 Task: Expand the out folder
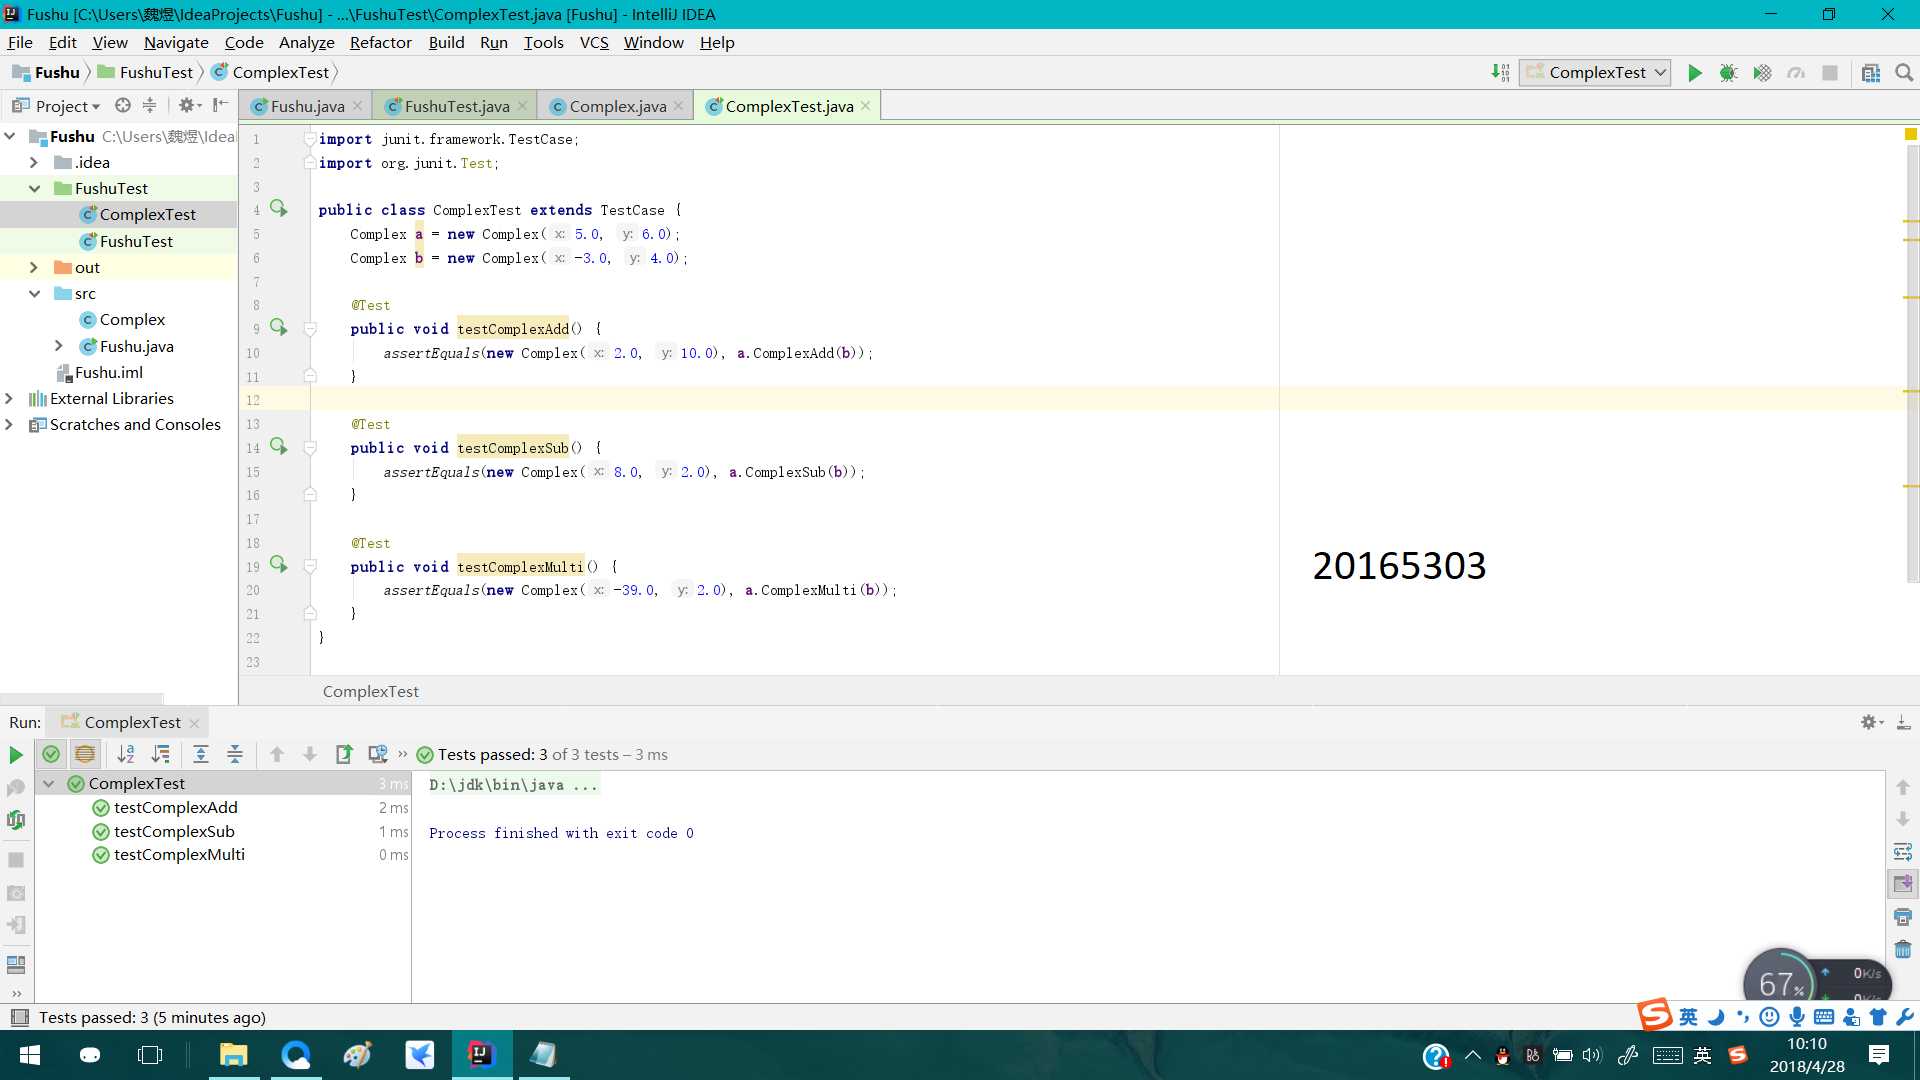pos(34,267)
